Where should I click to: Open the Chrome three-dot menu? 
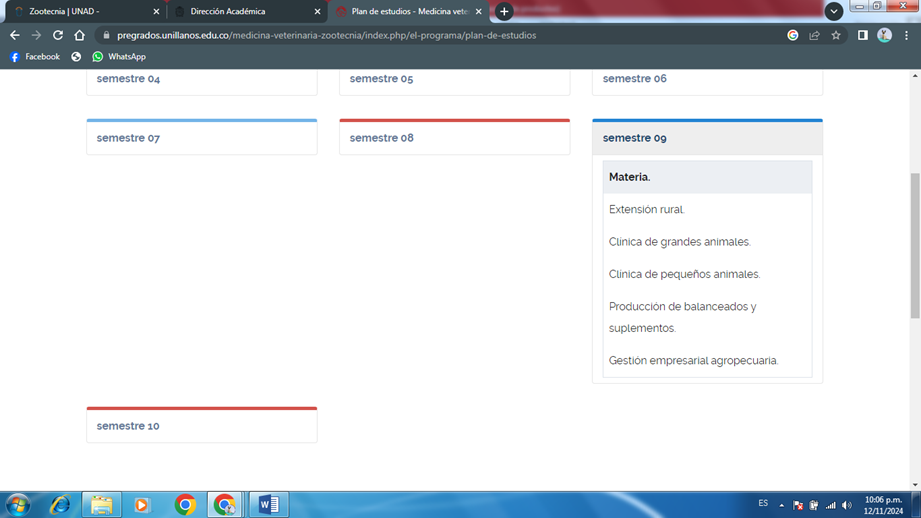[x=906, y=35]
